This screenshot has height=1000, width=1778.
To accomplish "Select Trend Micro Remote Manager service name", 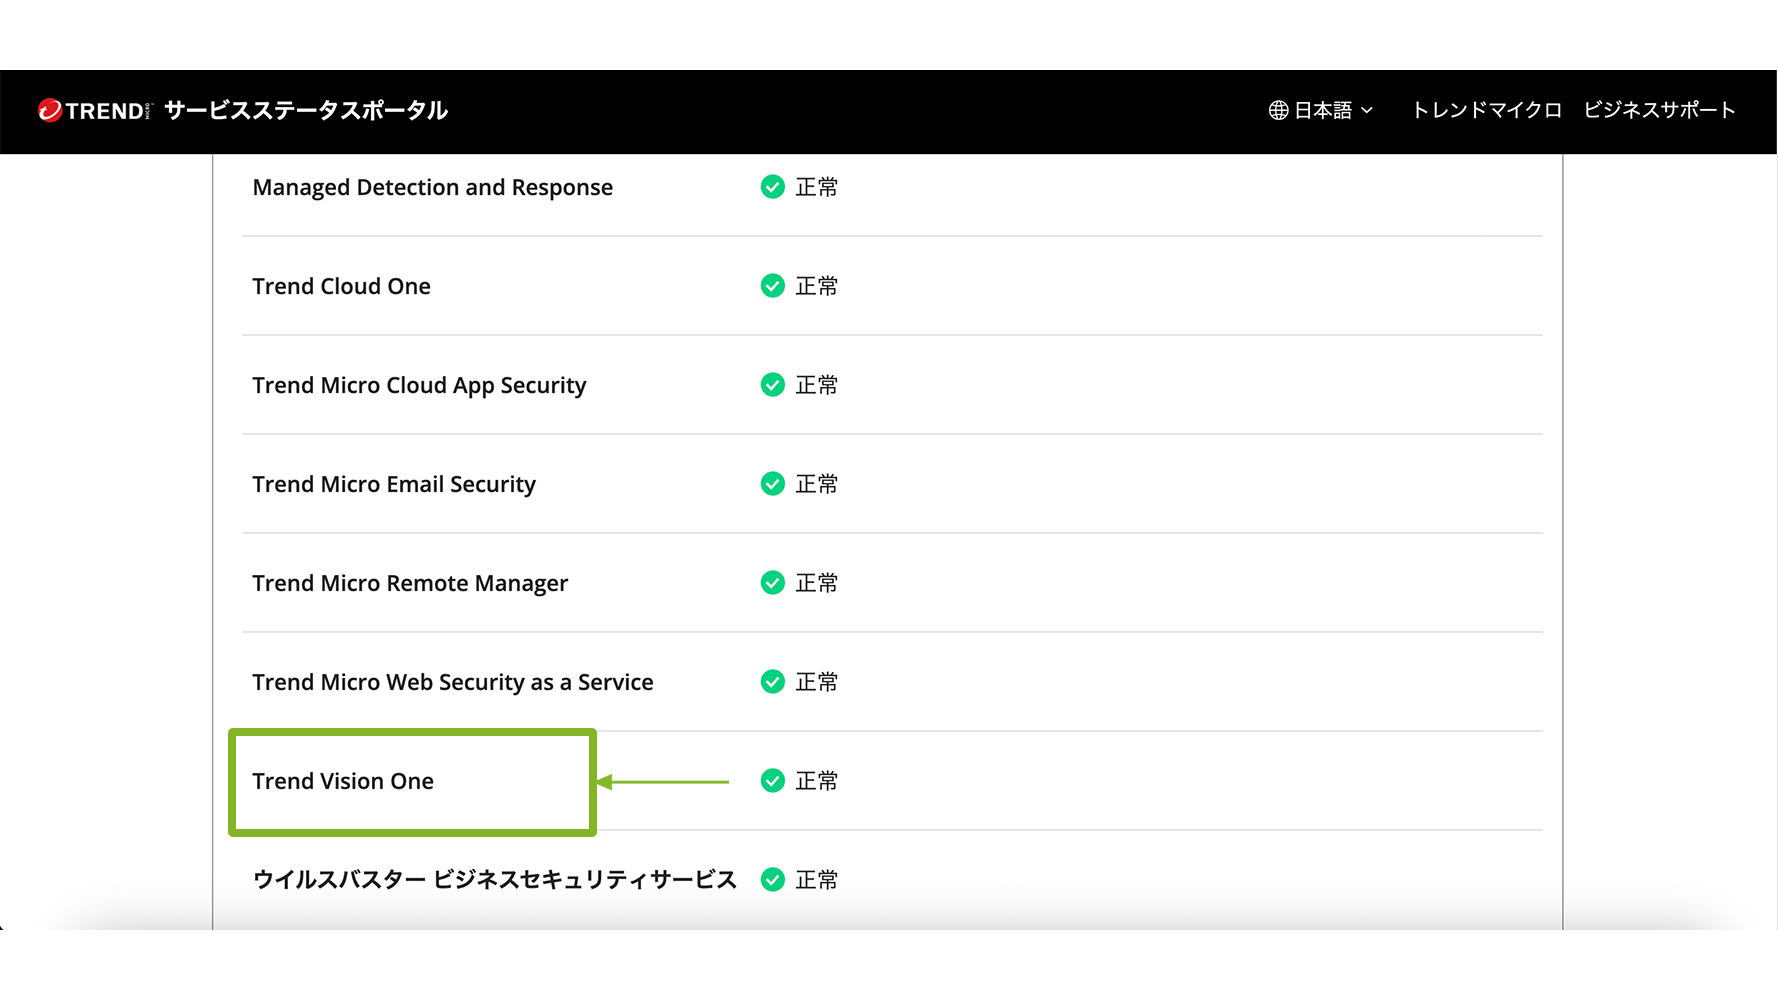I will [410, 583].
